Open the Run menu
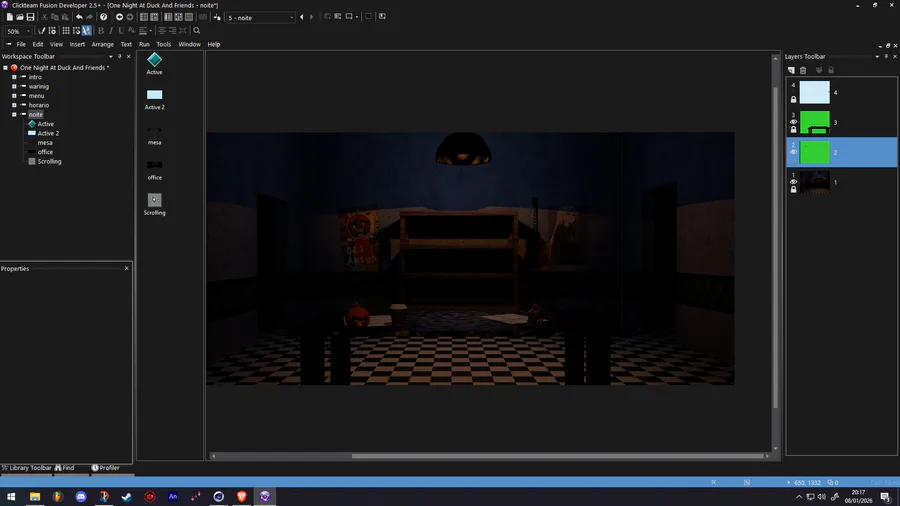Screen dimensions: 900x506 click(x=144, y=44)
